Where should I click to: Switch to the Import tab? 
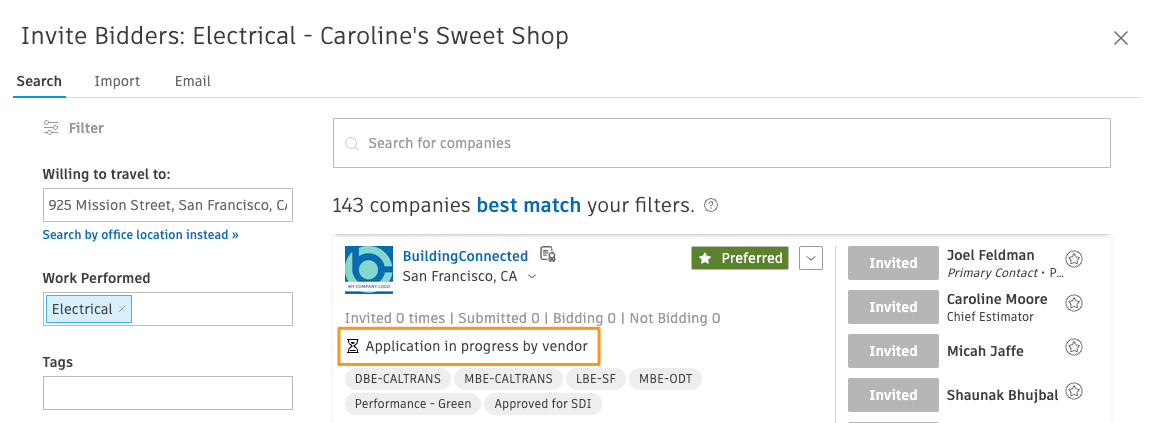coord(117,81)
